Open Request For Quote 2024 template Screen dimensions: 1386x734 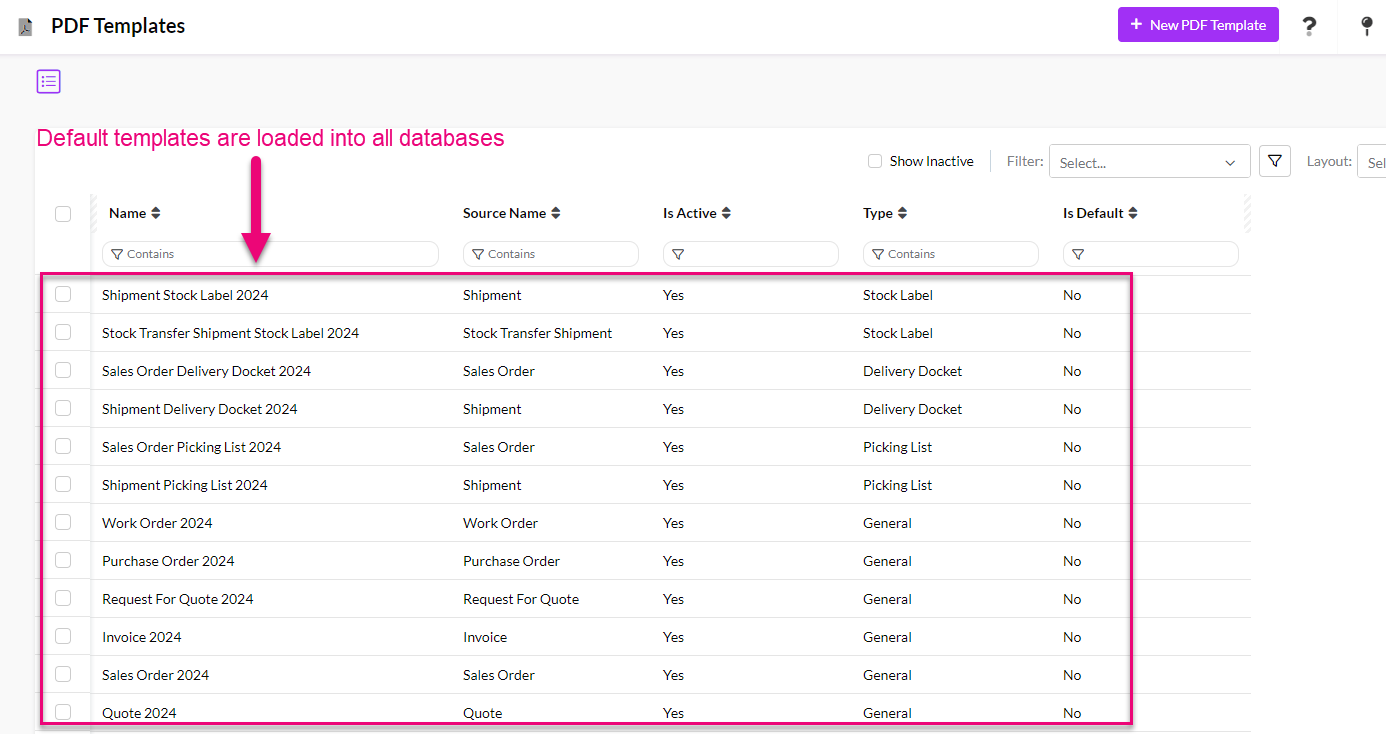[178, 599]
